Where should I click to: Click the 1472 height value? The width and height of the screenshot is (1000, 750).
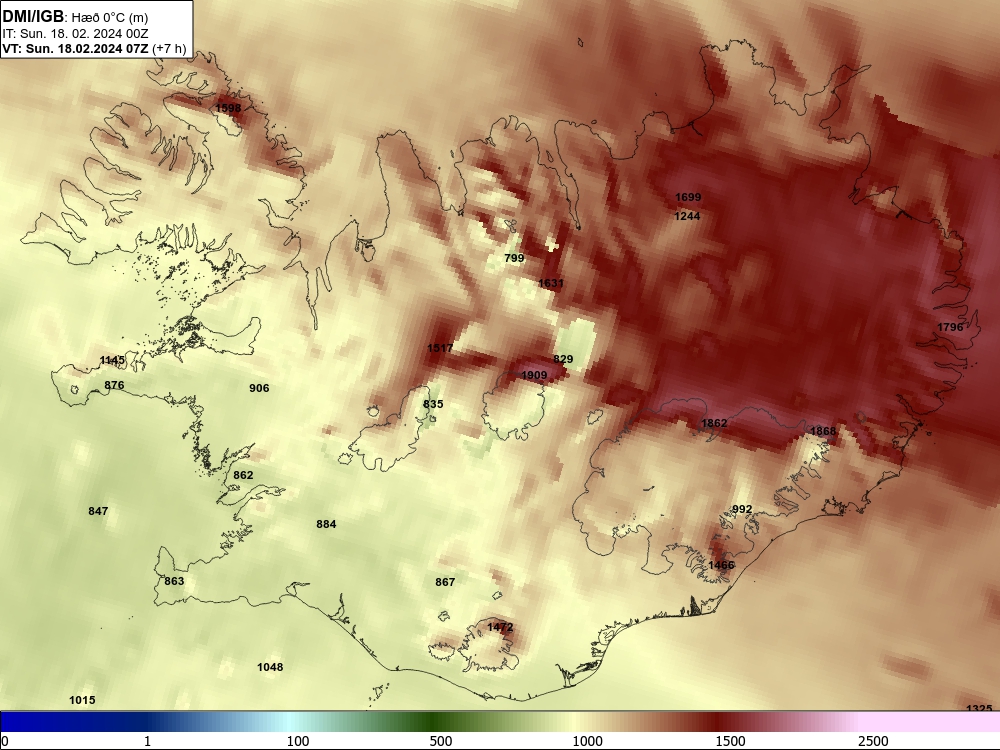500,628
